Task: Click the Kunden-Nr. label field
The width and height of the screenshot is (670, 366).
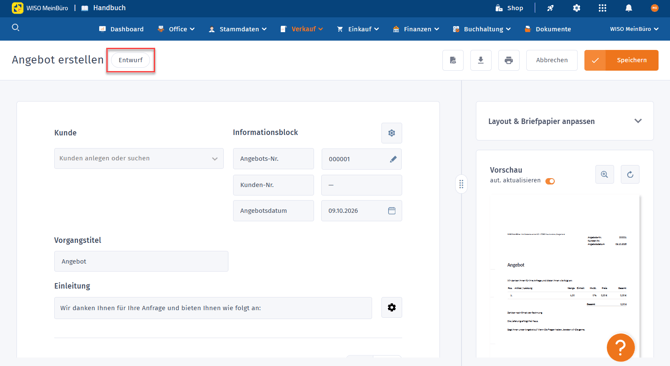Action: tap(273, 185)
